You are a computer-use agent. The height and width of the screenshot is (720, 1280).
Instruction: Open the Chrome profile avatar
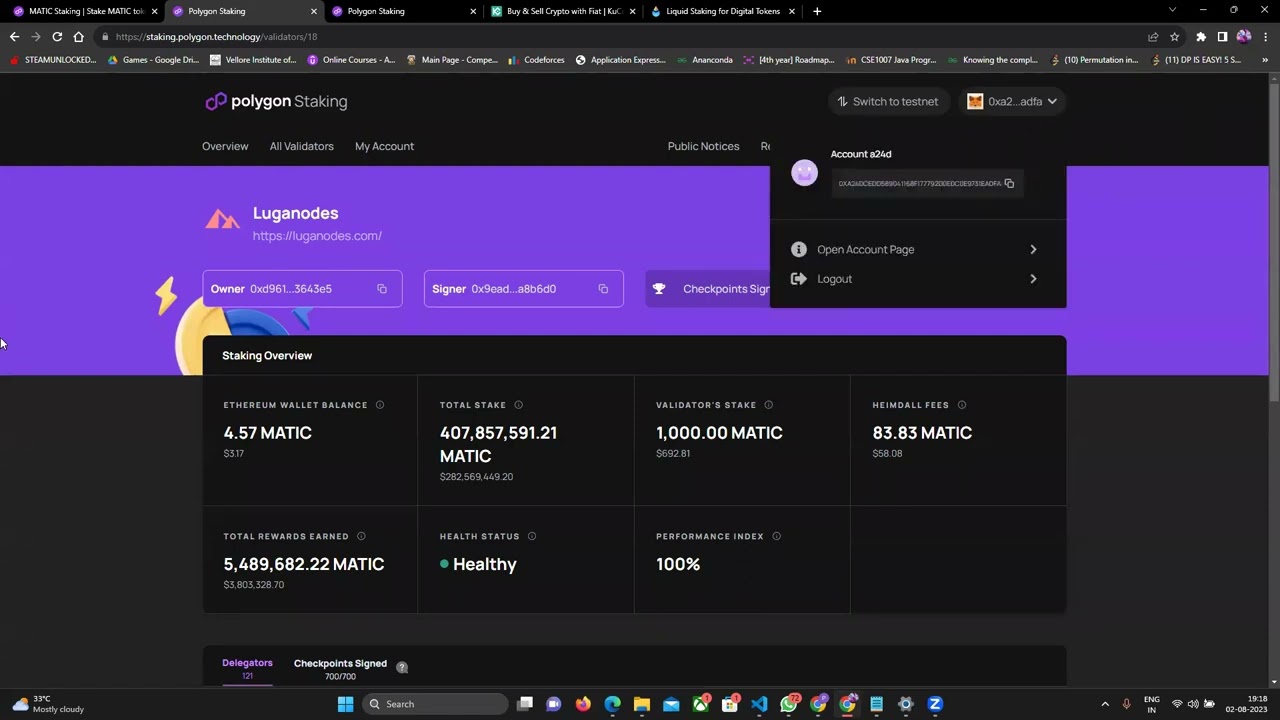[x=1243, y=37]
